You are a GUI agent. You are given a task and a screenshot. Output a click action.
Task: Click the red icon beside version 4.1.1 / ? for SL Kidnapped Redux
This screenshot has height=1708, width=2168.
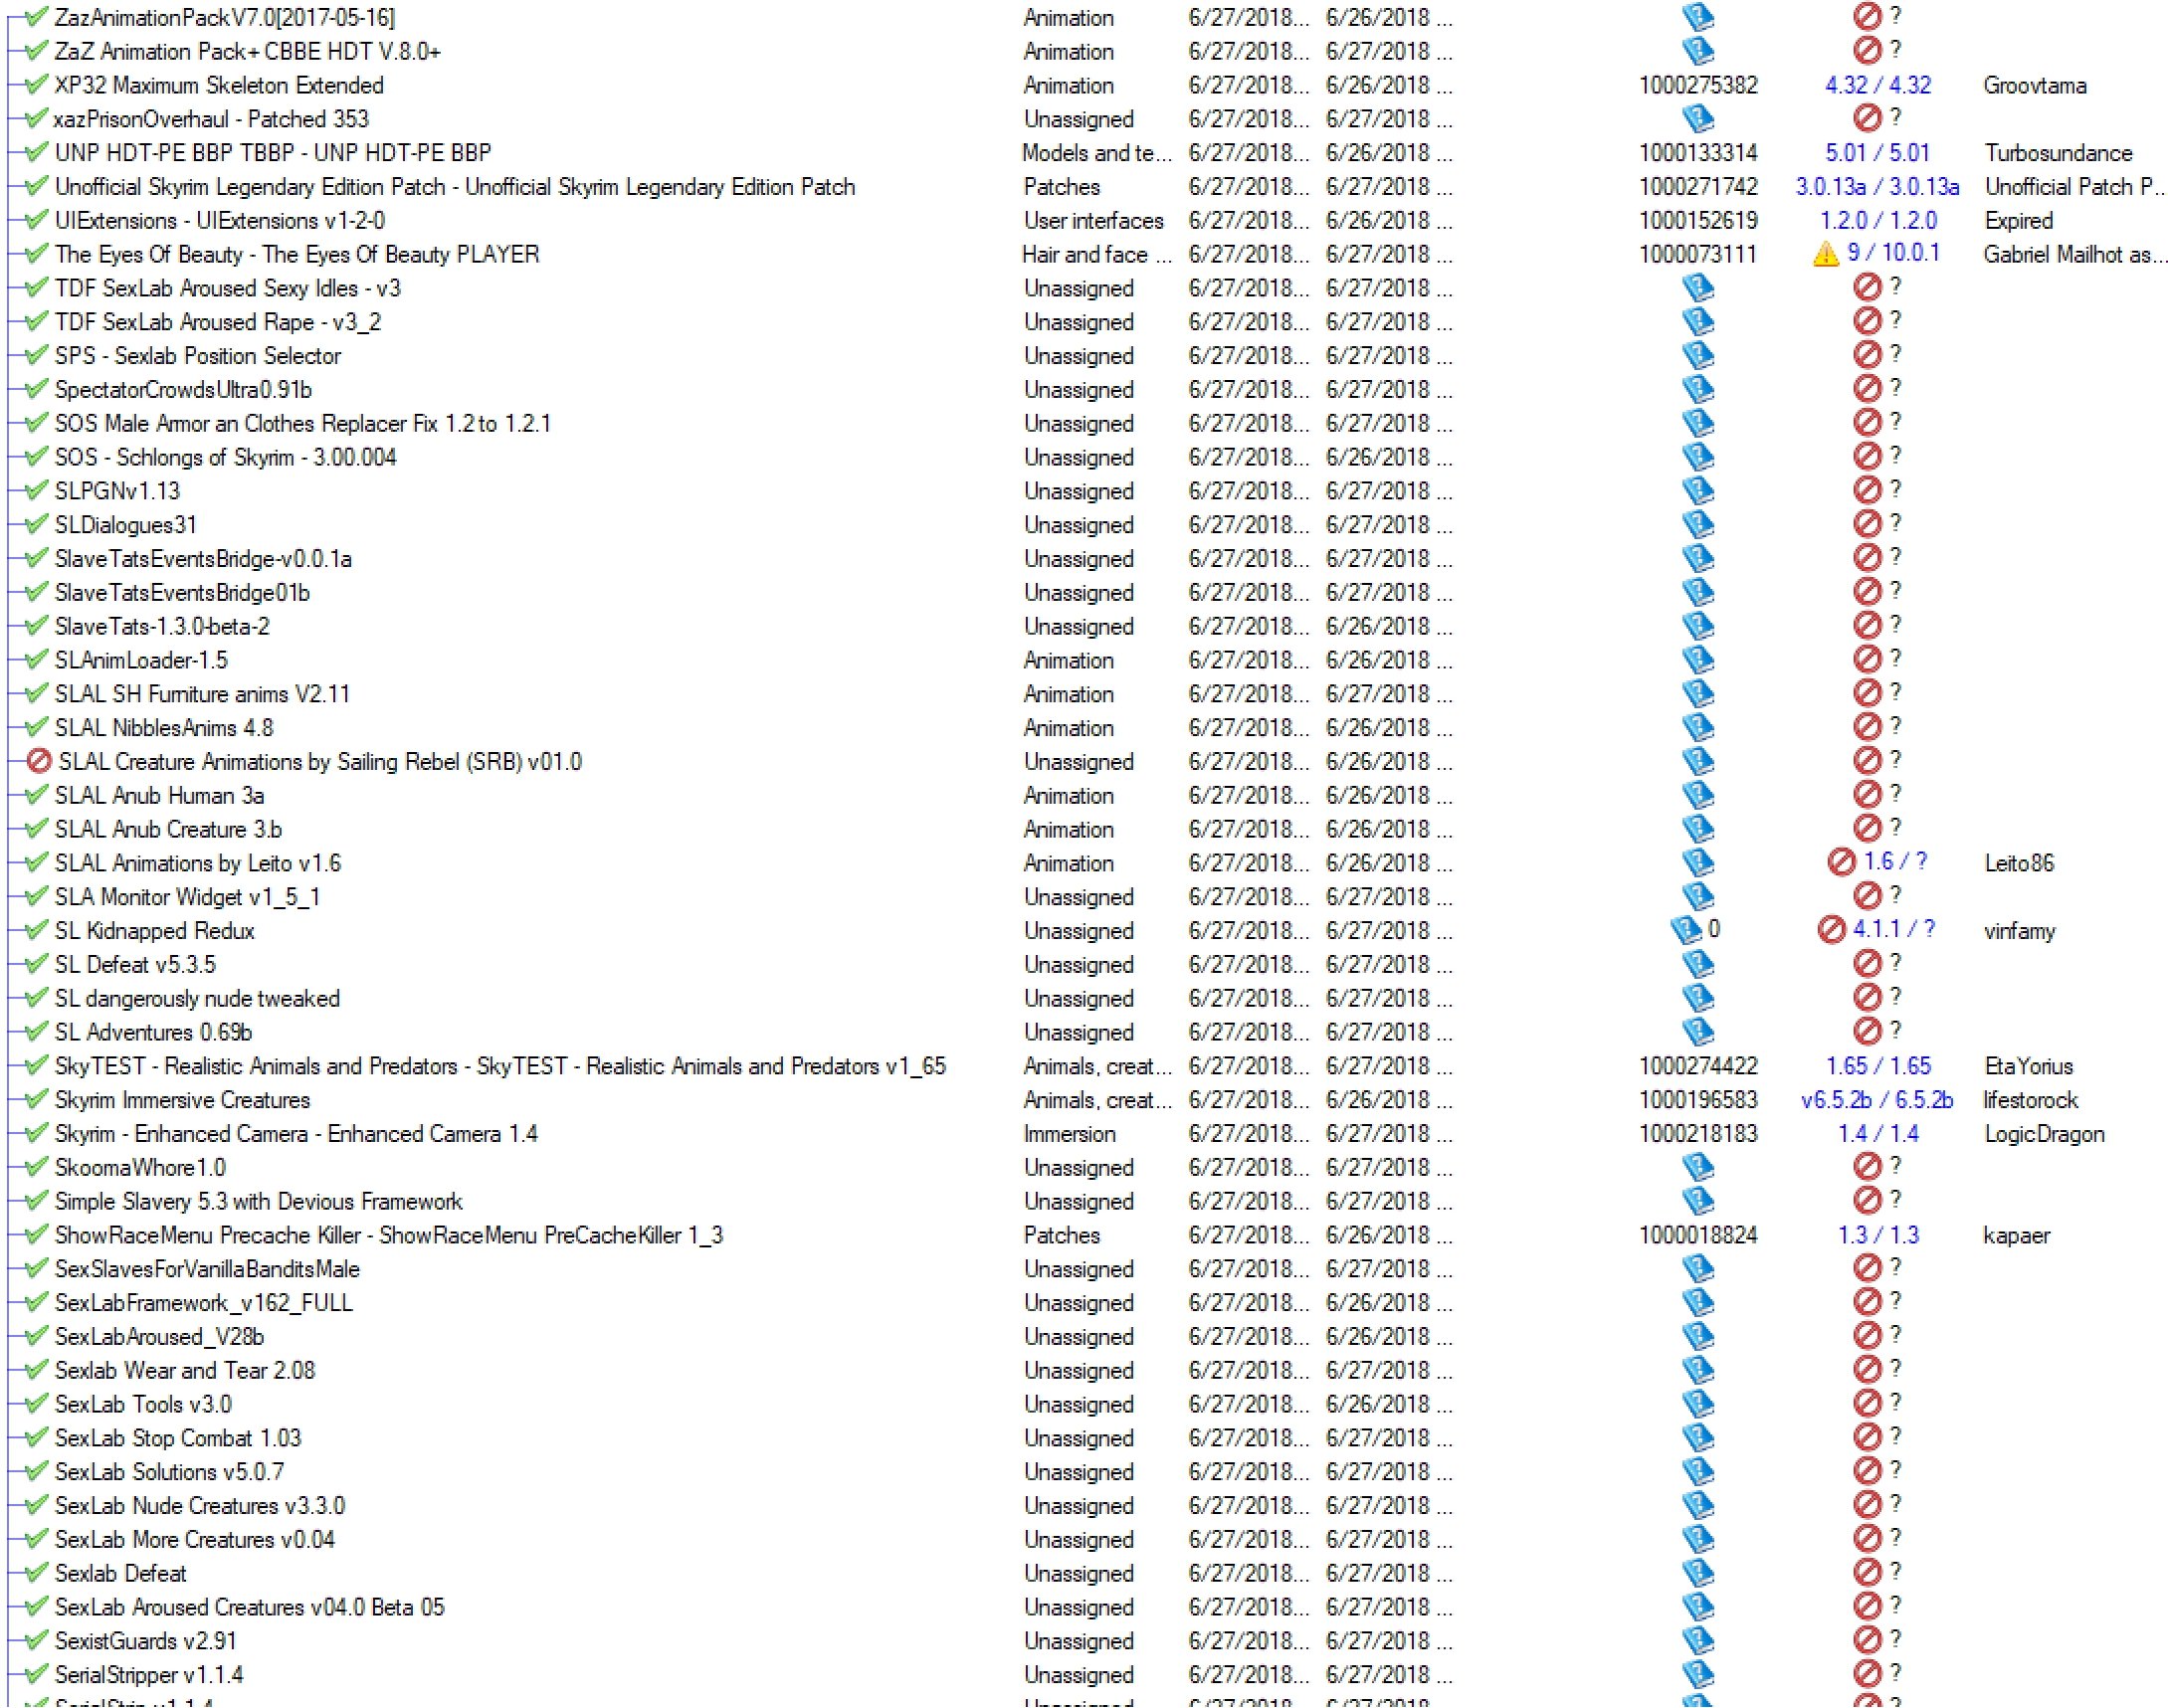[1831, 930]
